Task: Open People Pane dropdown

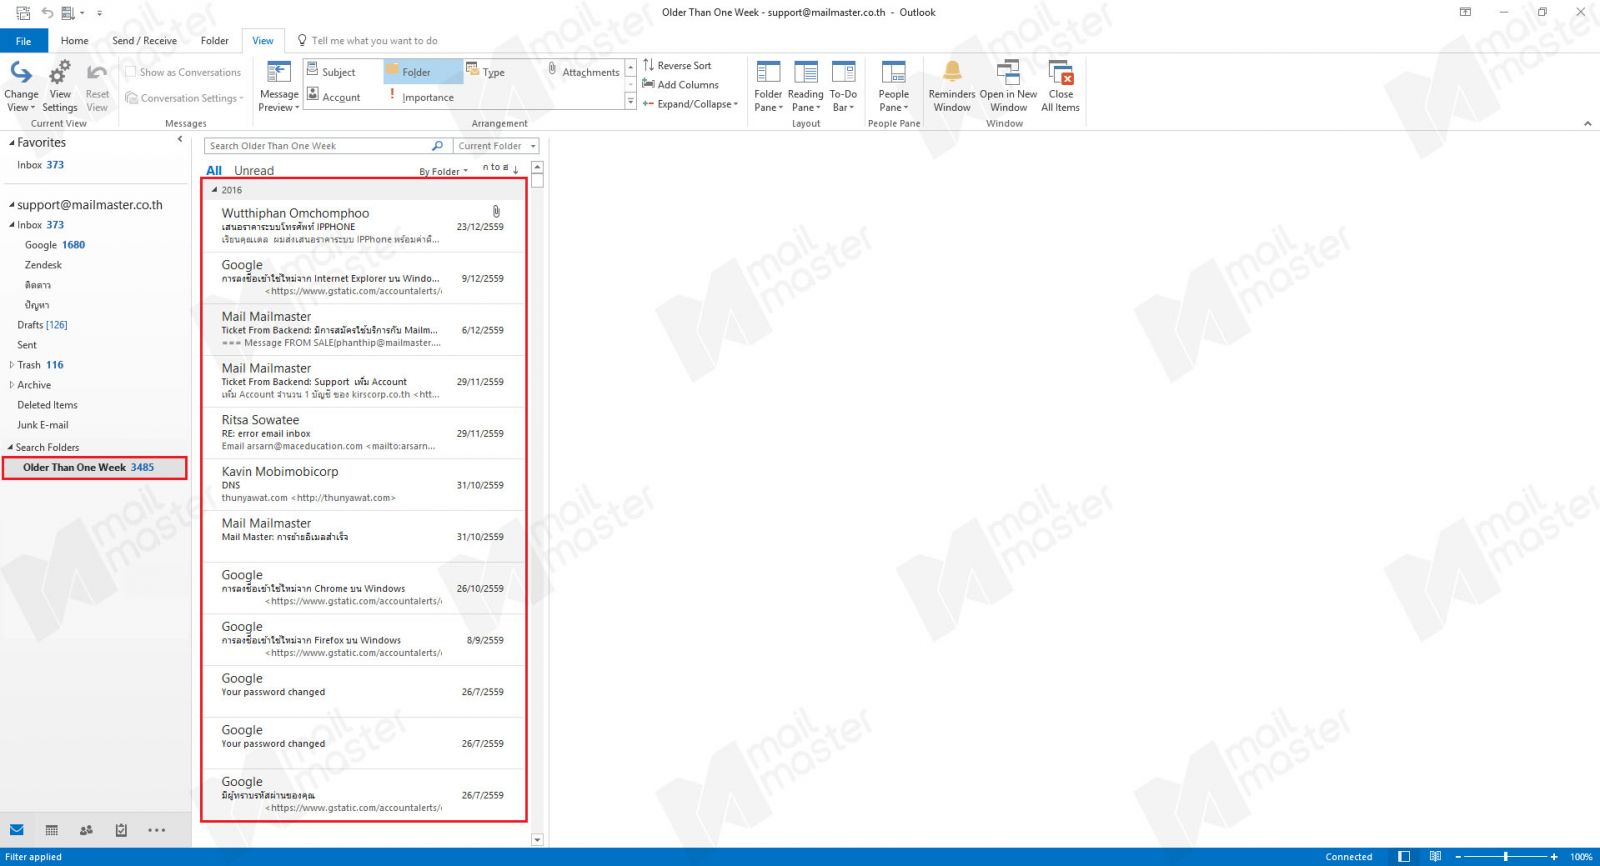Action: (x=894, y=86)
